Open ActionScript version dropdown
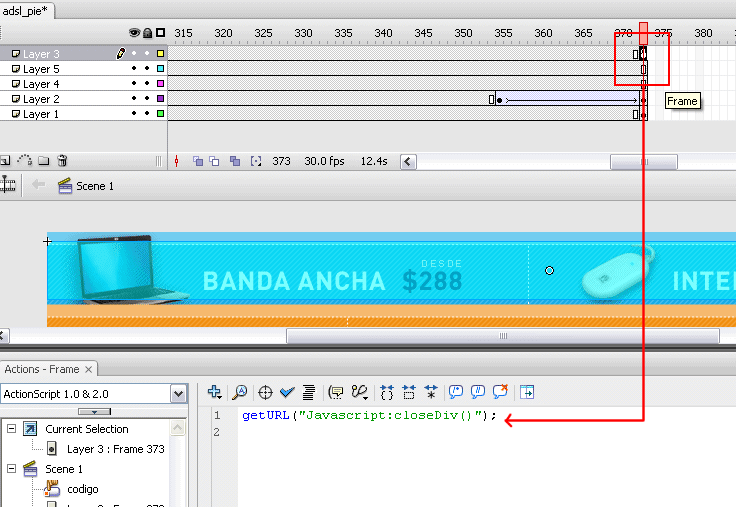The width and height of the screenshot is (736, 507). pos(178,394)
